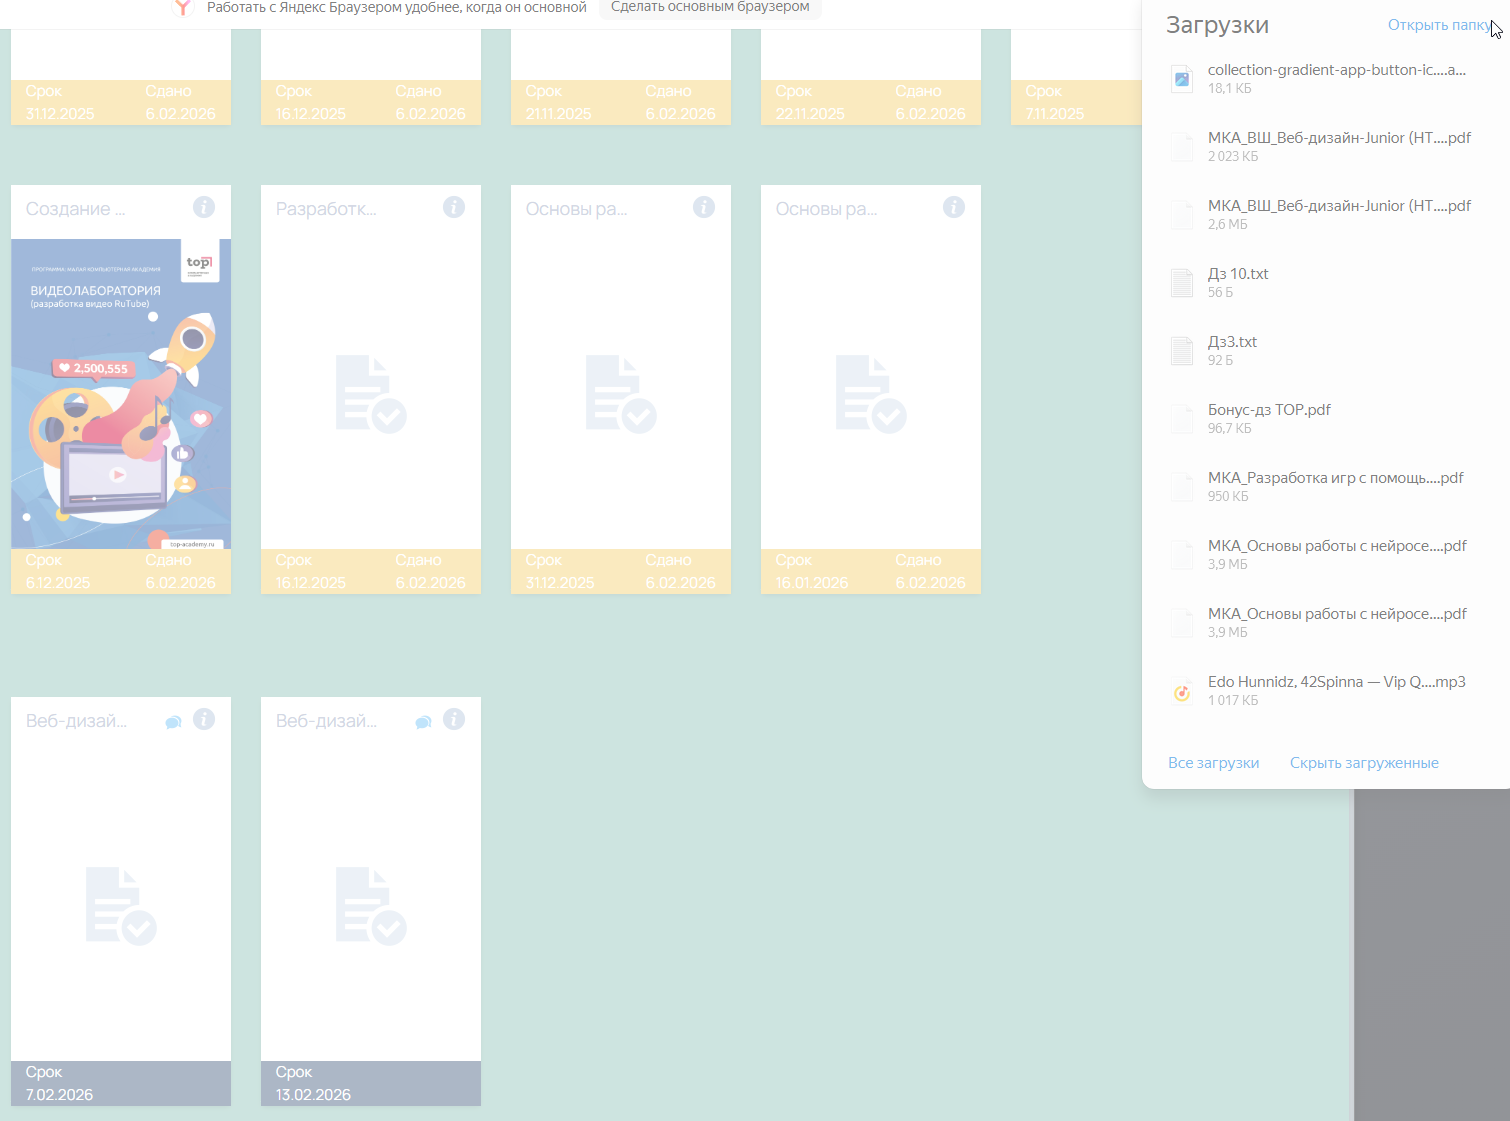Click Сделать основным браузером button
This screenshot has height=1121, width=1510.
[710, 8]
